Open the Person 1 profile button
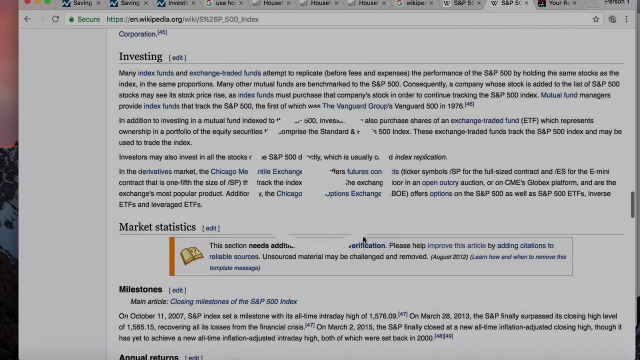This screenshot has width=640, height=360. click(x=616, y=2)
